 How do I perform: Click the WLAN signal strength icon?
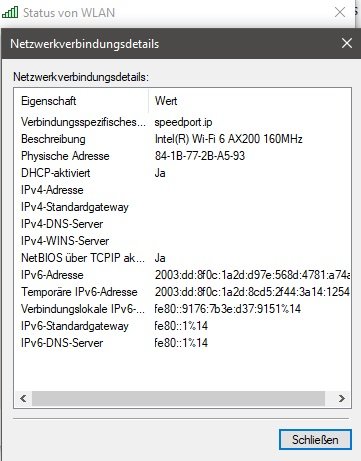pos(10,12)
